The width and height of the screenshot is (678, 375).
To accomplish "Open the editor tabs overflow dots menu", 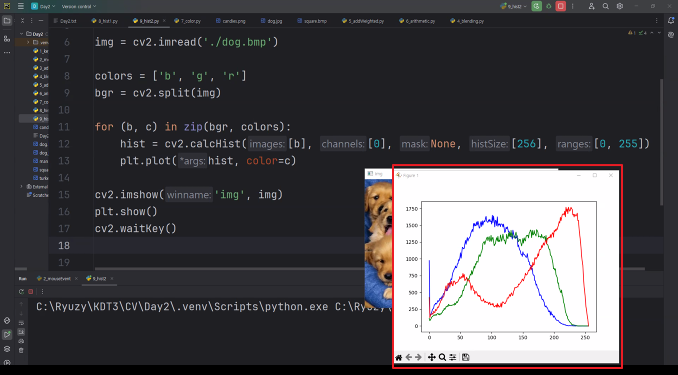I will (x=656, y=21).
